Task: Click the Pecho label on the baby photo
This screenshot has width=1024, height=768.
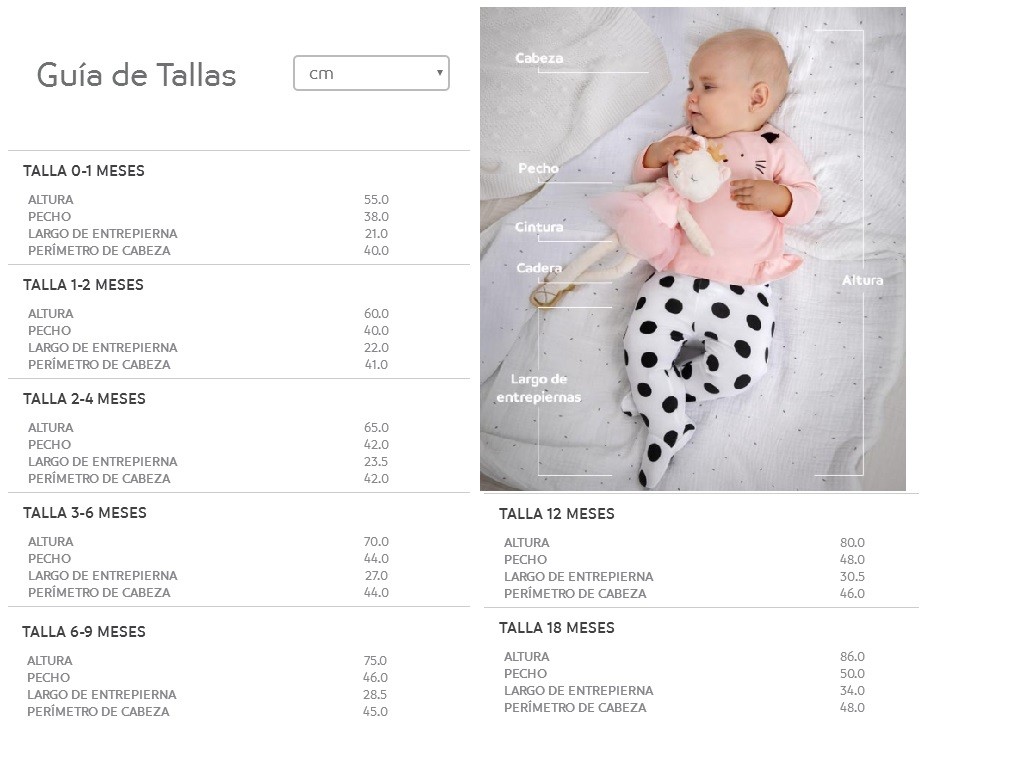Action: [538, 169]
